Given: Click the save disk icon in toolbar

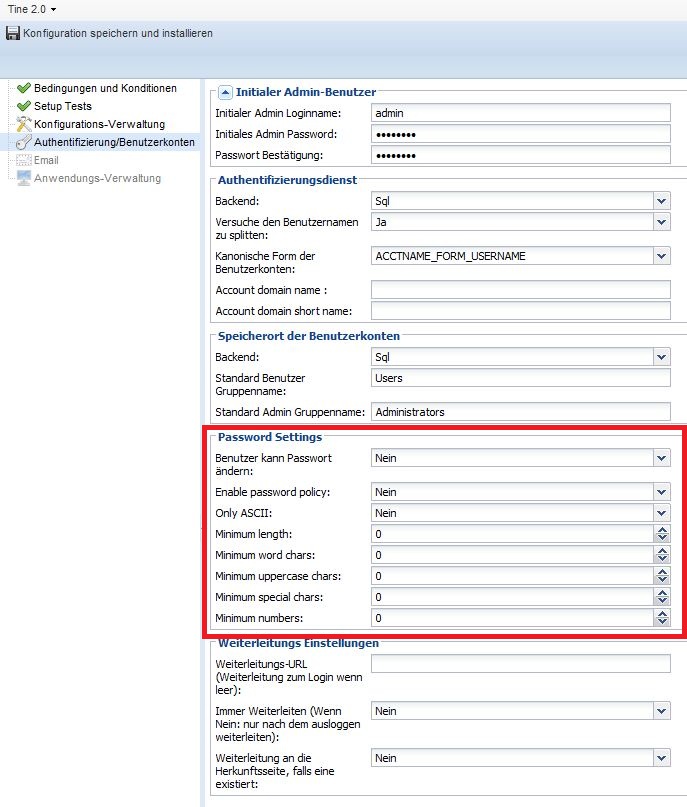Looking at the screenshot, I should [x=13, y=33].
